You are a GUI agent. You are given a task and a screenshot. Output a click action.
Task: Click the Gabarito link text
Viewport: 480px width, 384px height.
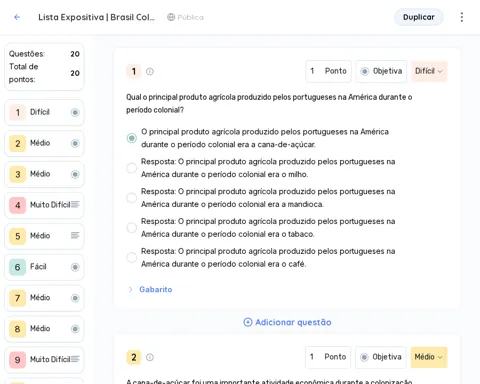[x=156, y=289]
